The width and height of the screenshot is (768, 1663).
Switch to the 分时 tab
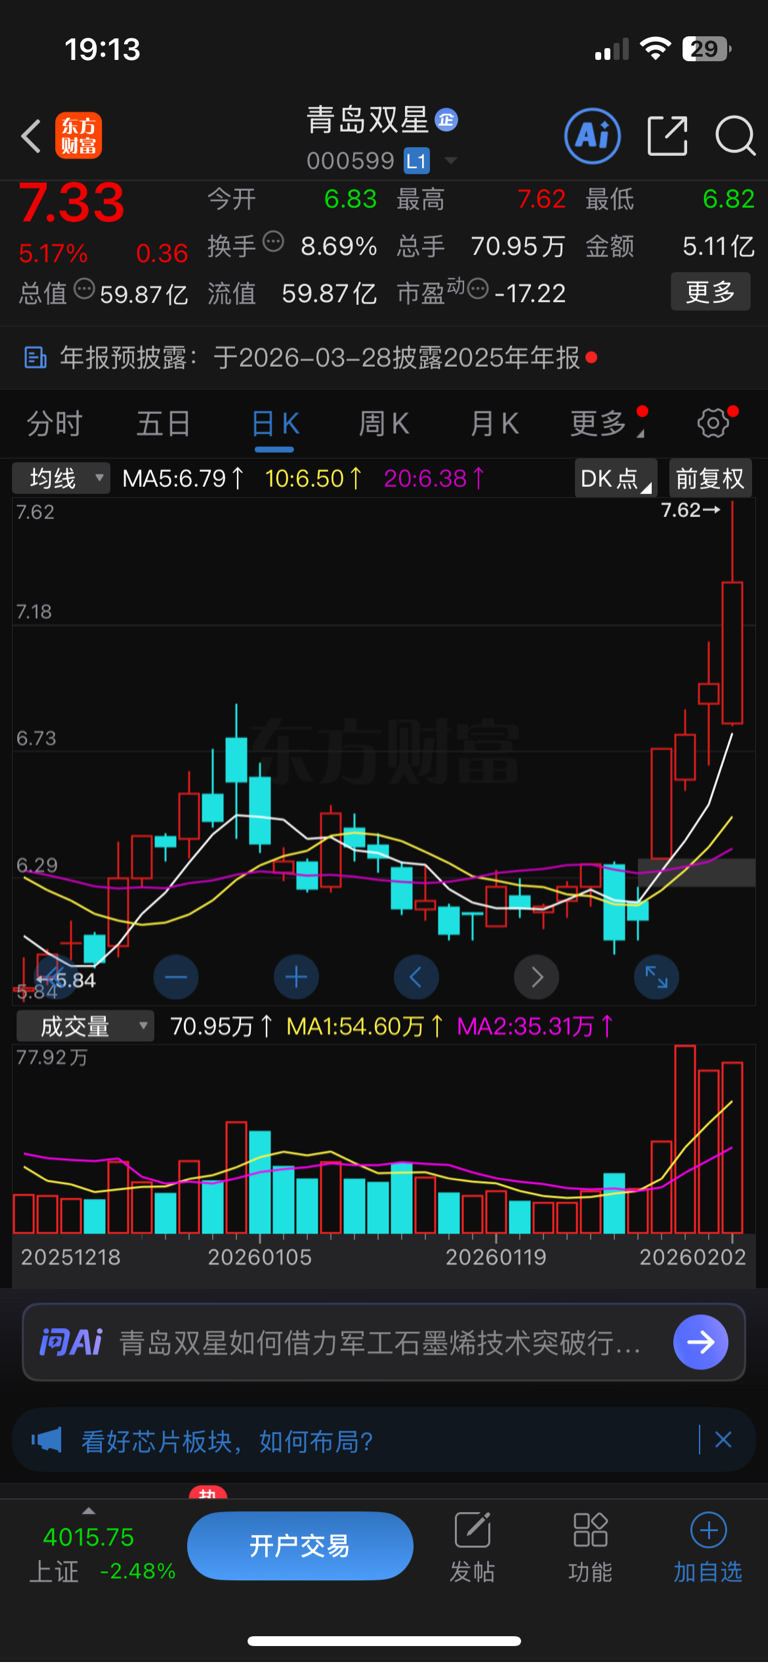[x=54, y=424]
